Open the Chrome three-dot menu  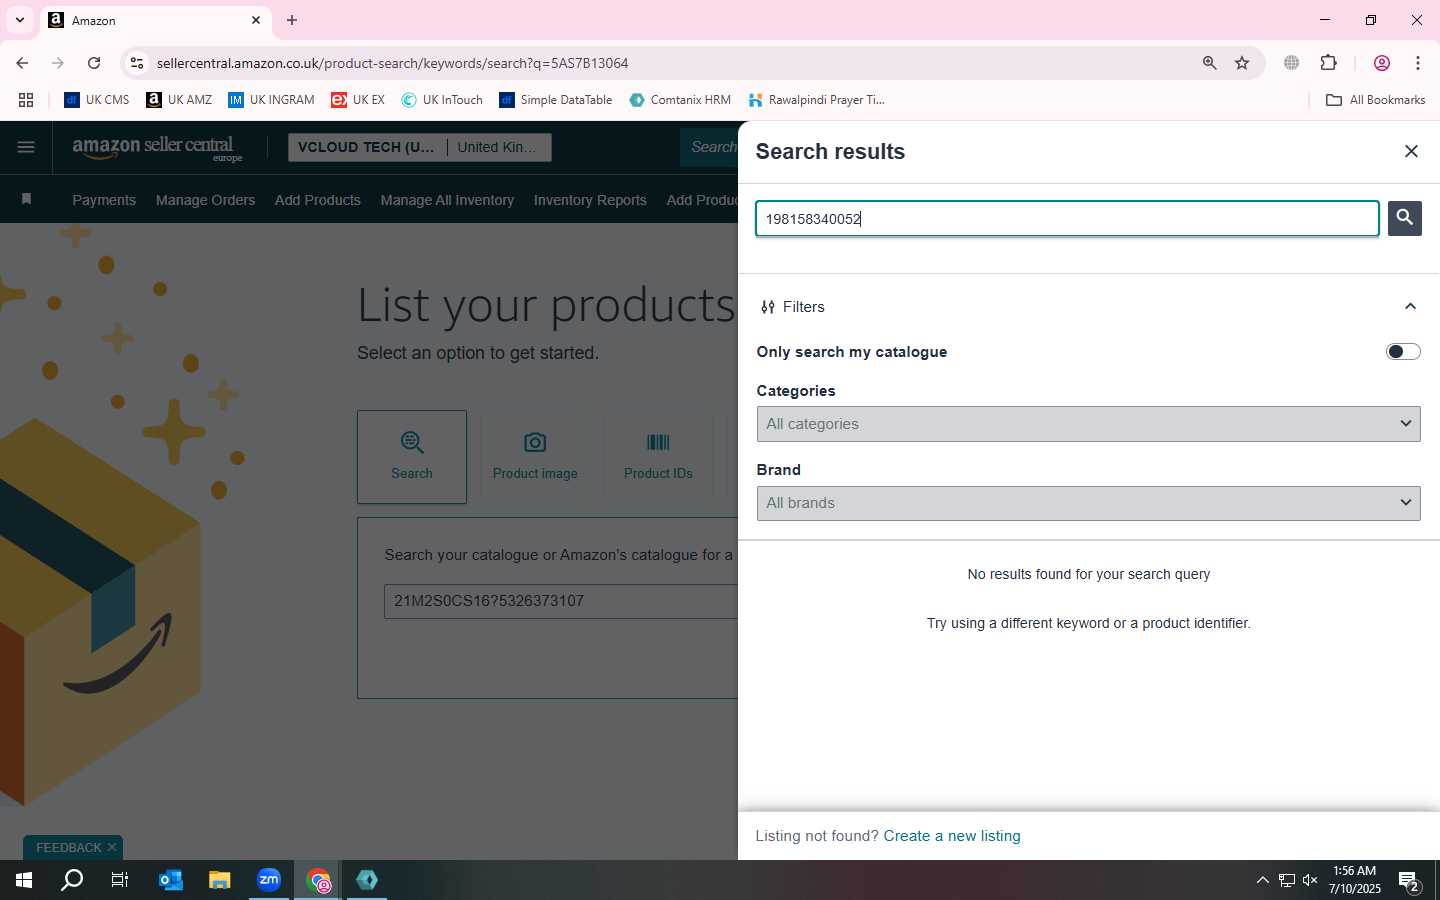pos(1417,63)
